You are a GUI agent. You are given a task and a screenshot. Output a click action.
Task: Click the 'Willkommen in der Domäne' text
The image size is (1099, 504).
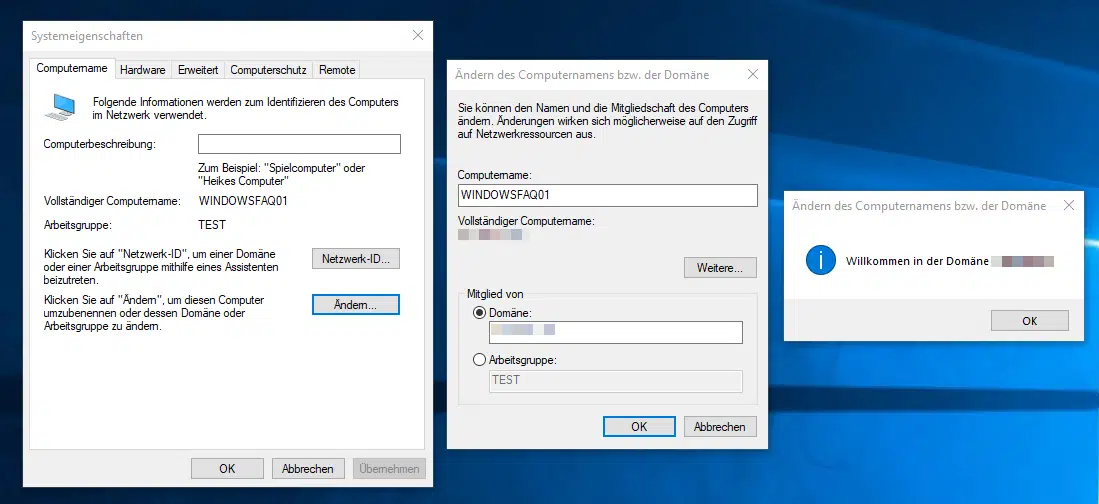coord(917,261)
